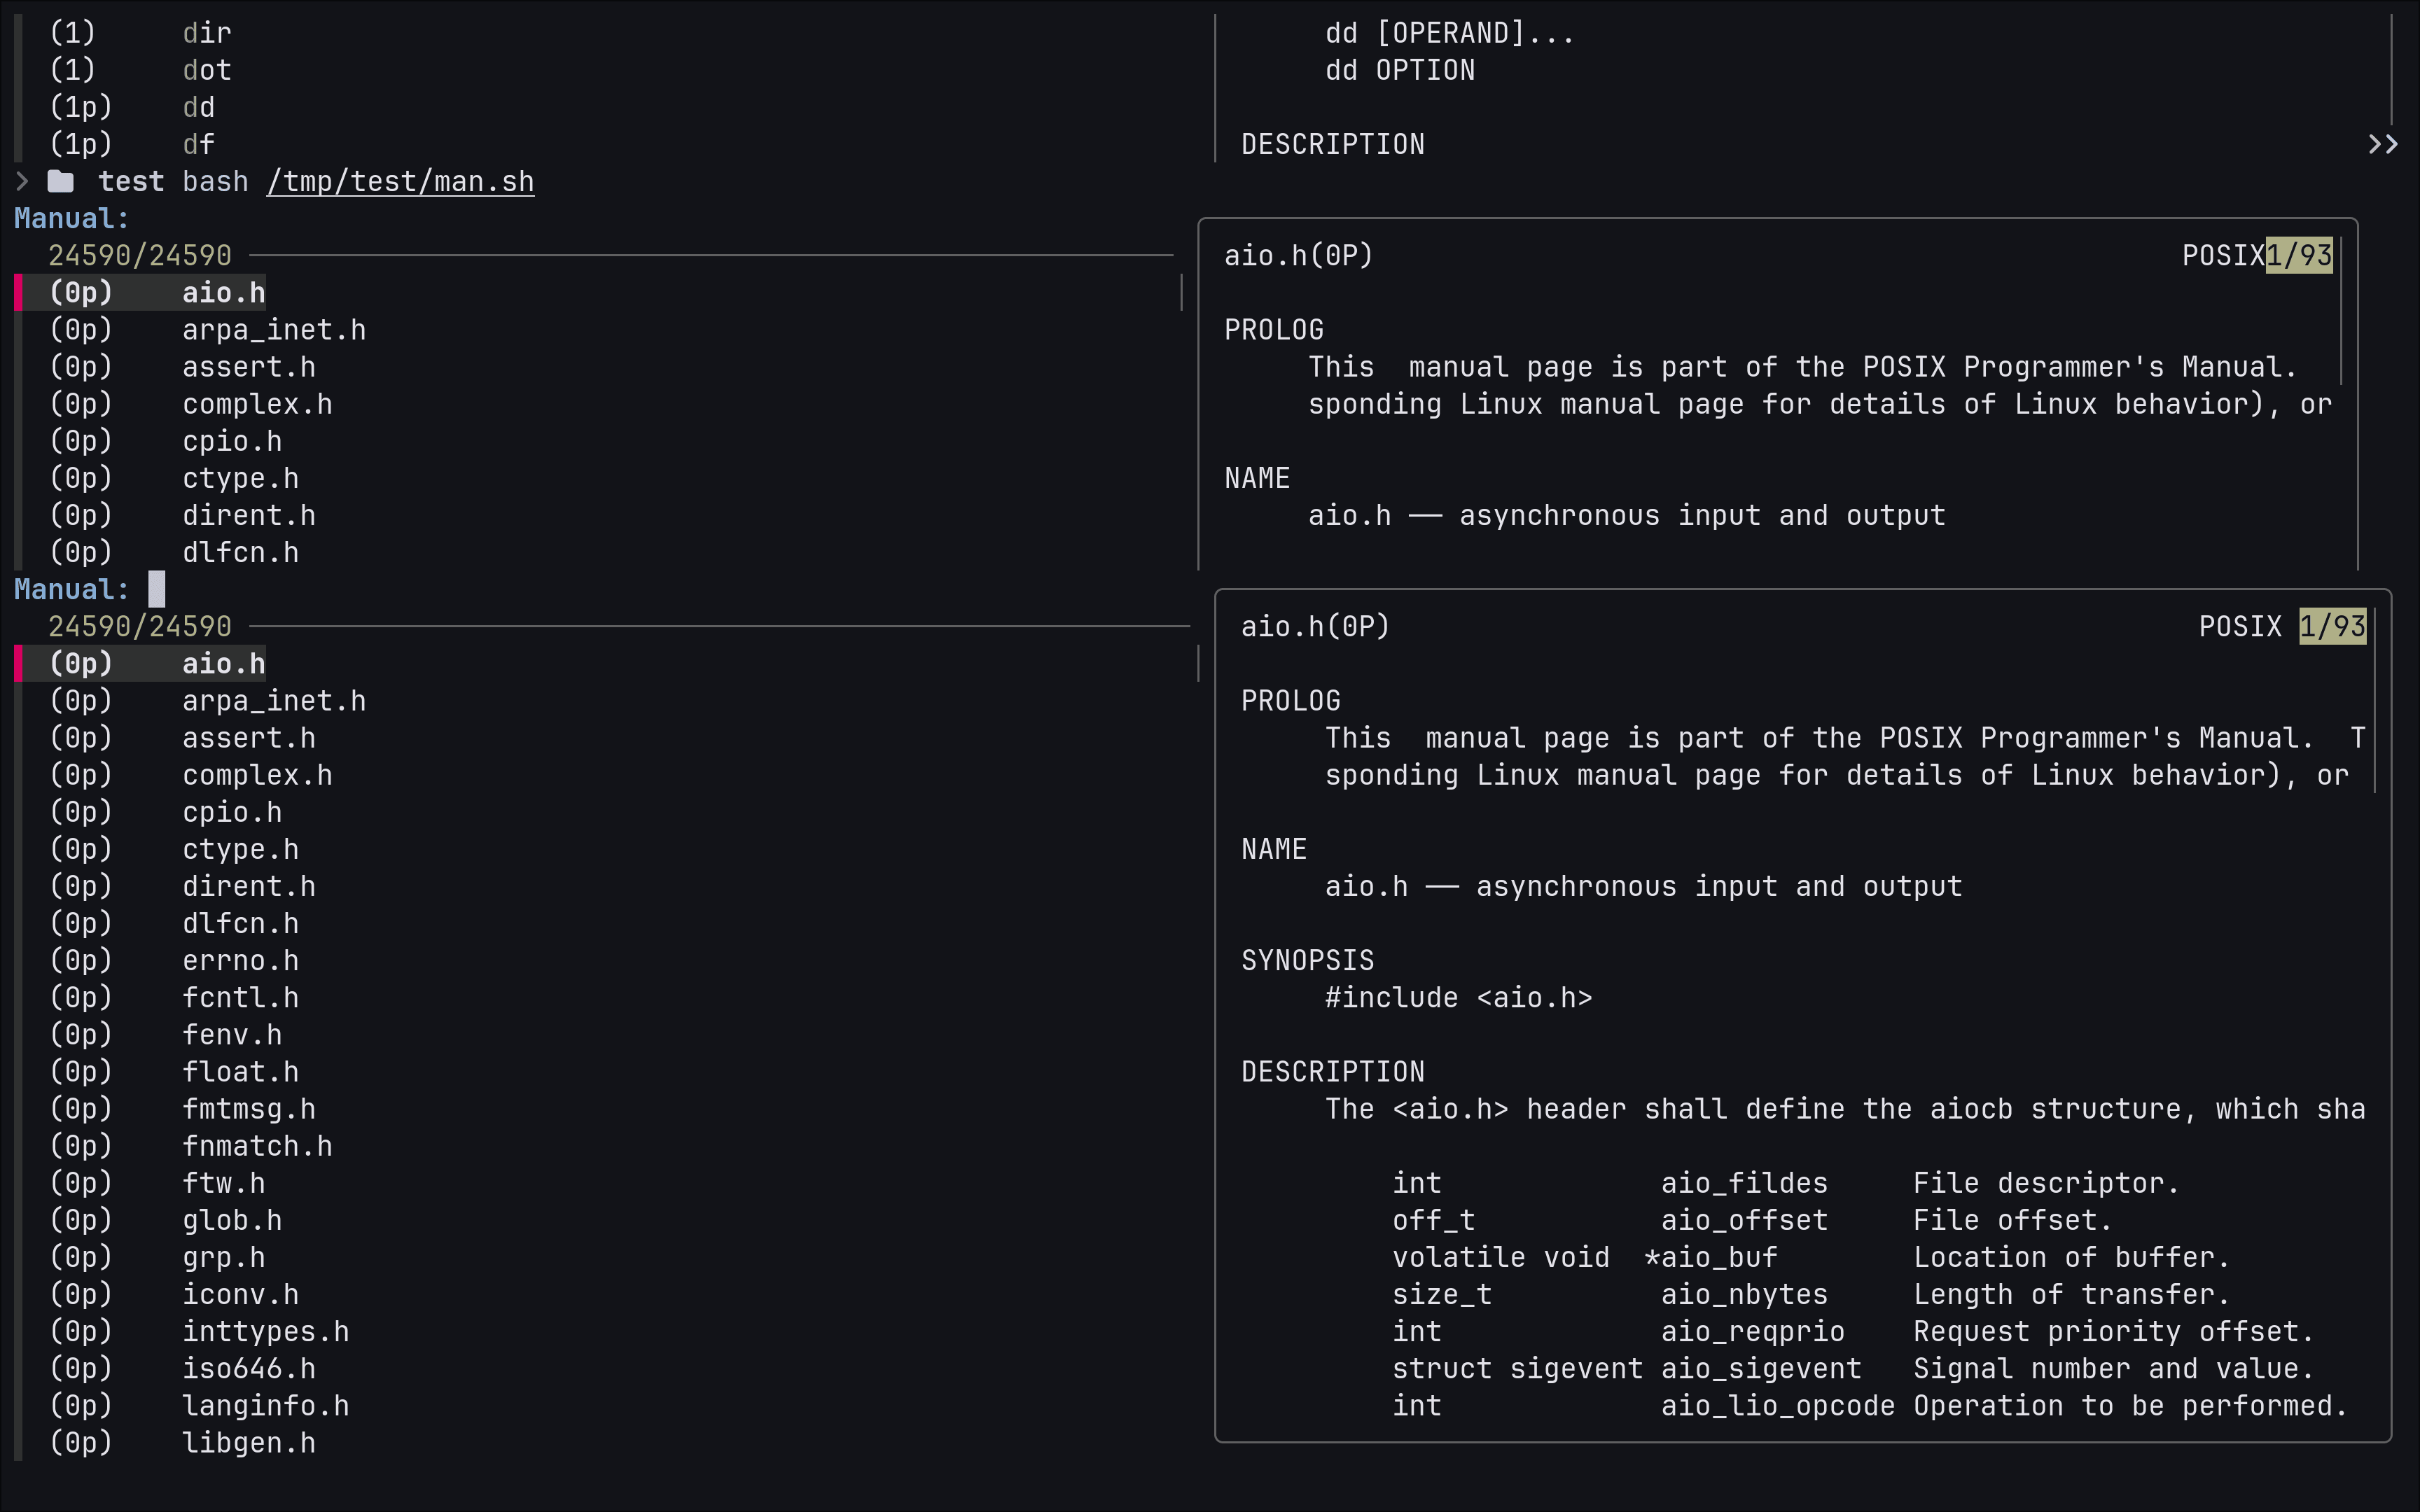Click the folder icon in the shell prompt
2420x1512 pixels.
coord(61,181)
